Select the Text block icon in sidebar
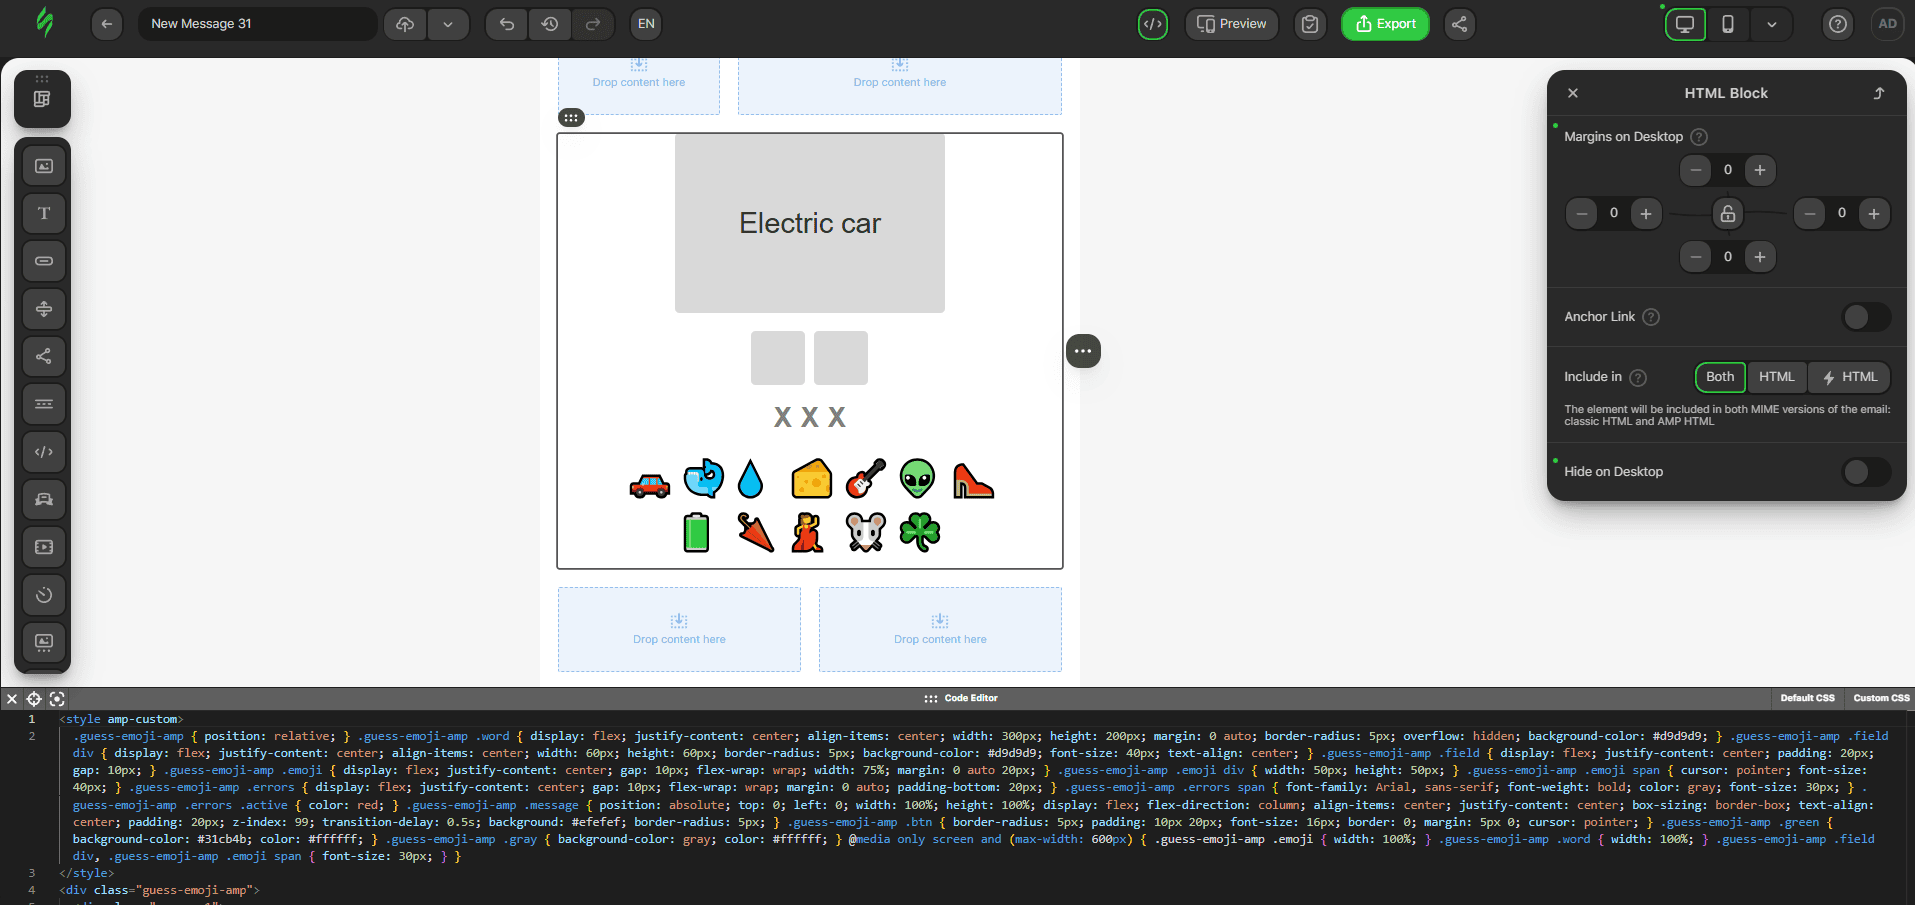The image size is (1915, 905). (x=44, y=213)
